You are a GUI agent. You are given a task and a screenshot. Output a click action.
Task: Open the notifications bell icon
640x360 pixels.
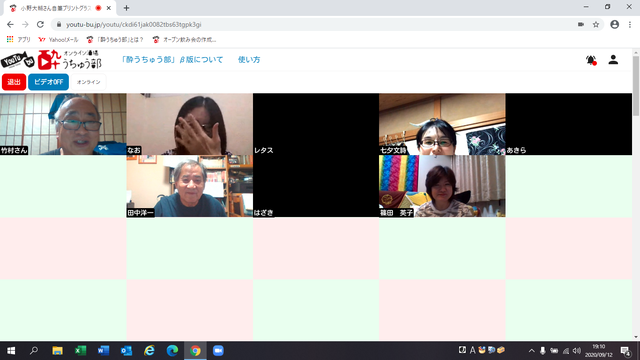[x=591, y=60]
